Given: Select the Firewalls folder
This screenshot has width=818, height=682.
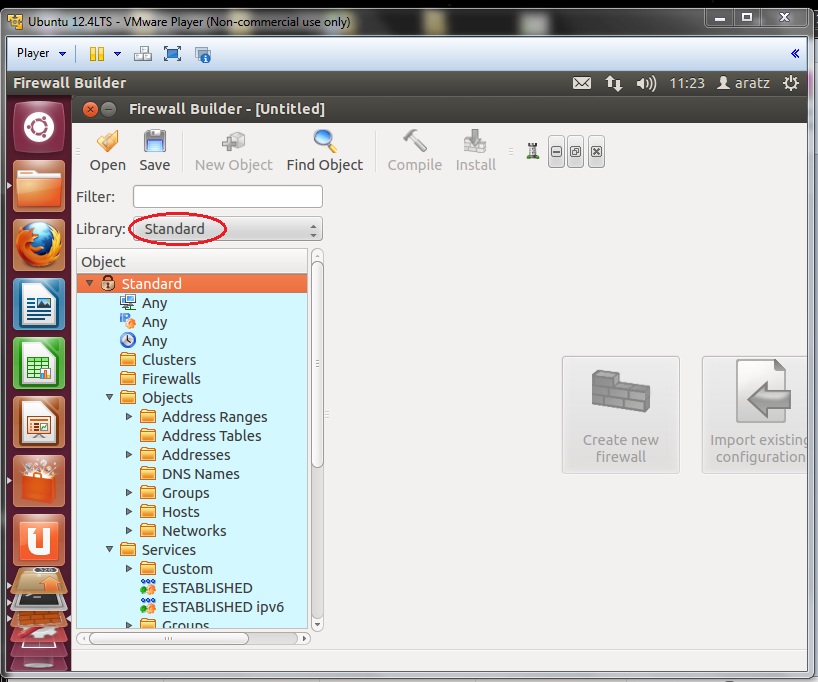Looking at the screenshot, I should 171,378.
